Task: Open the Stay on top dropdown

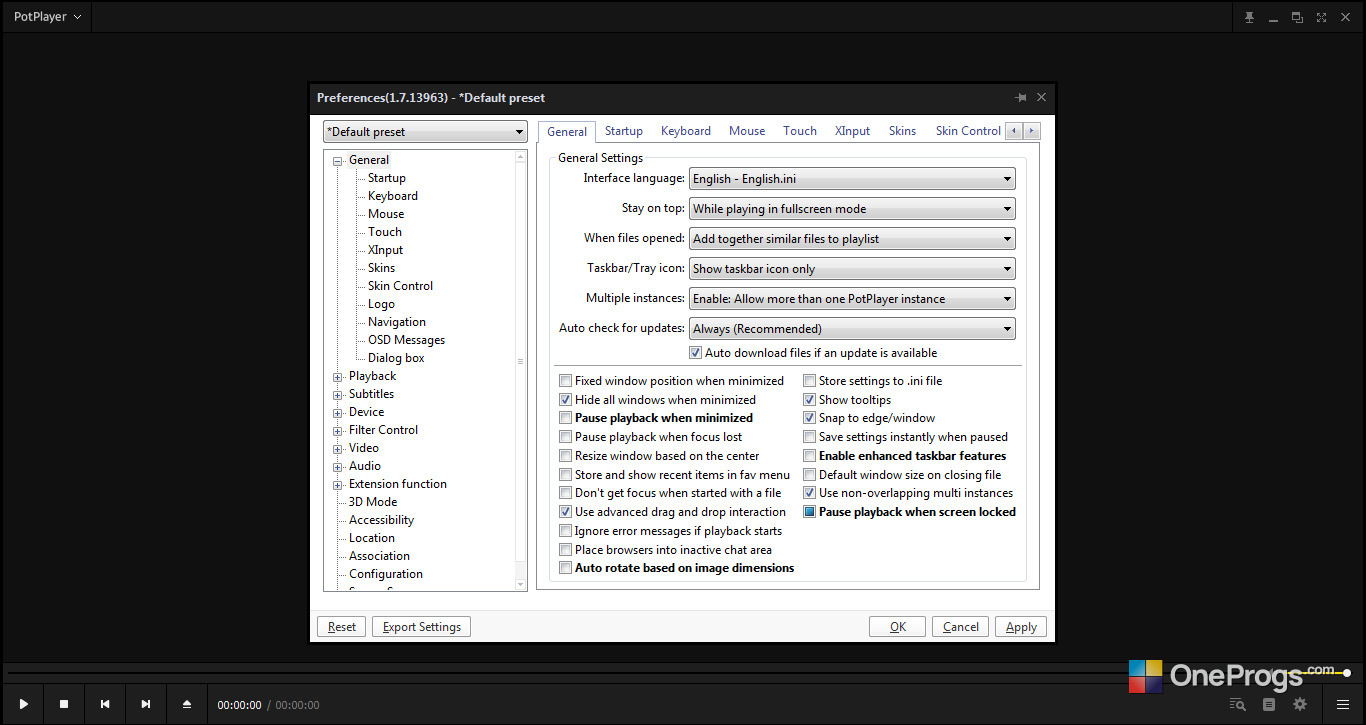Action: pos(852,209)
